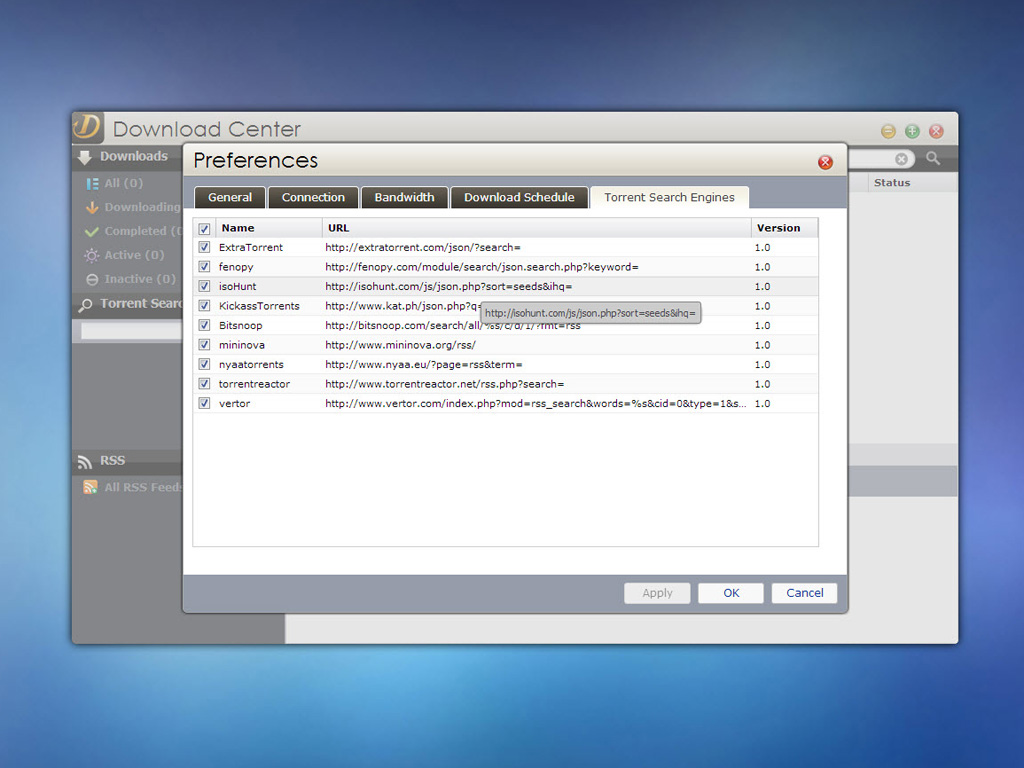The image size is (1024, 768).
Task: Click the All RSS Feeds orange icon
Action: coord(90,487)
